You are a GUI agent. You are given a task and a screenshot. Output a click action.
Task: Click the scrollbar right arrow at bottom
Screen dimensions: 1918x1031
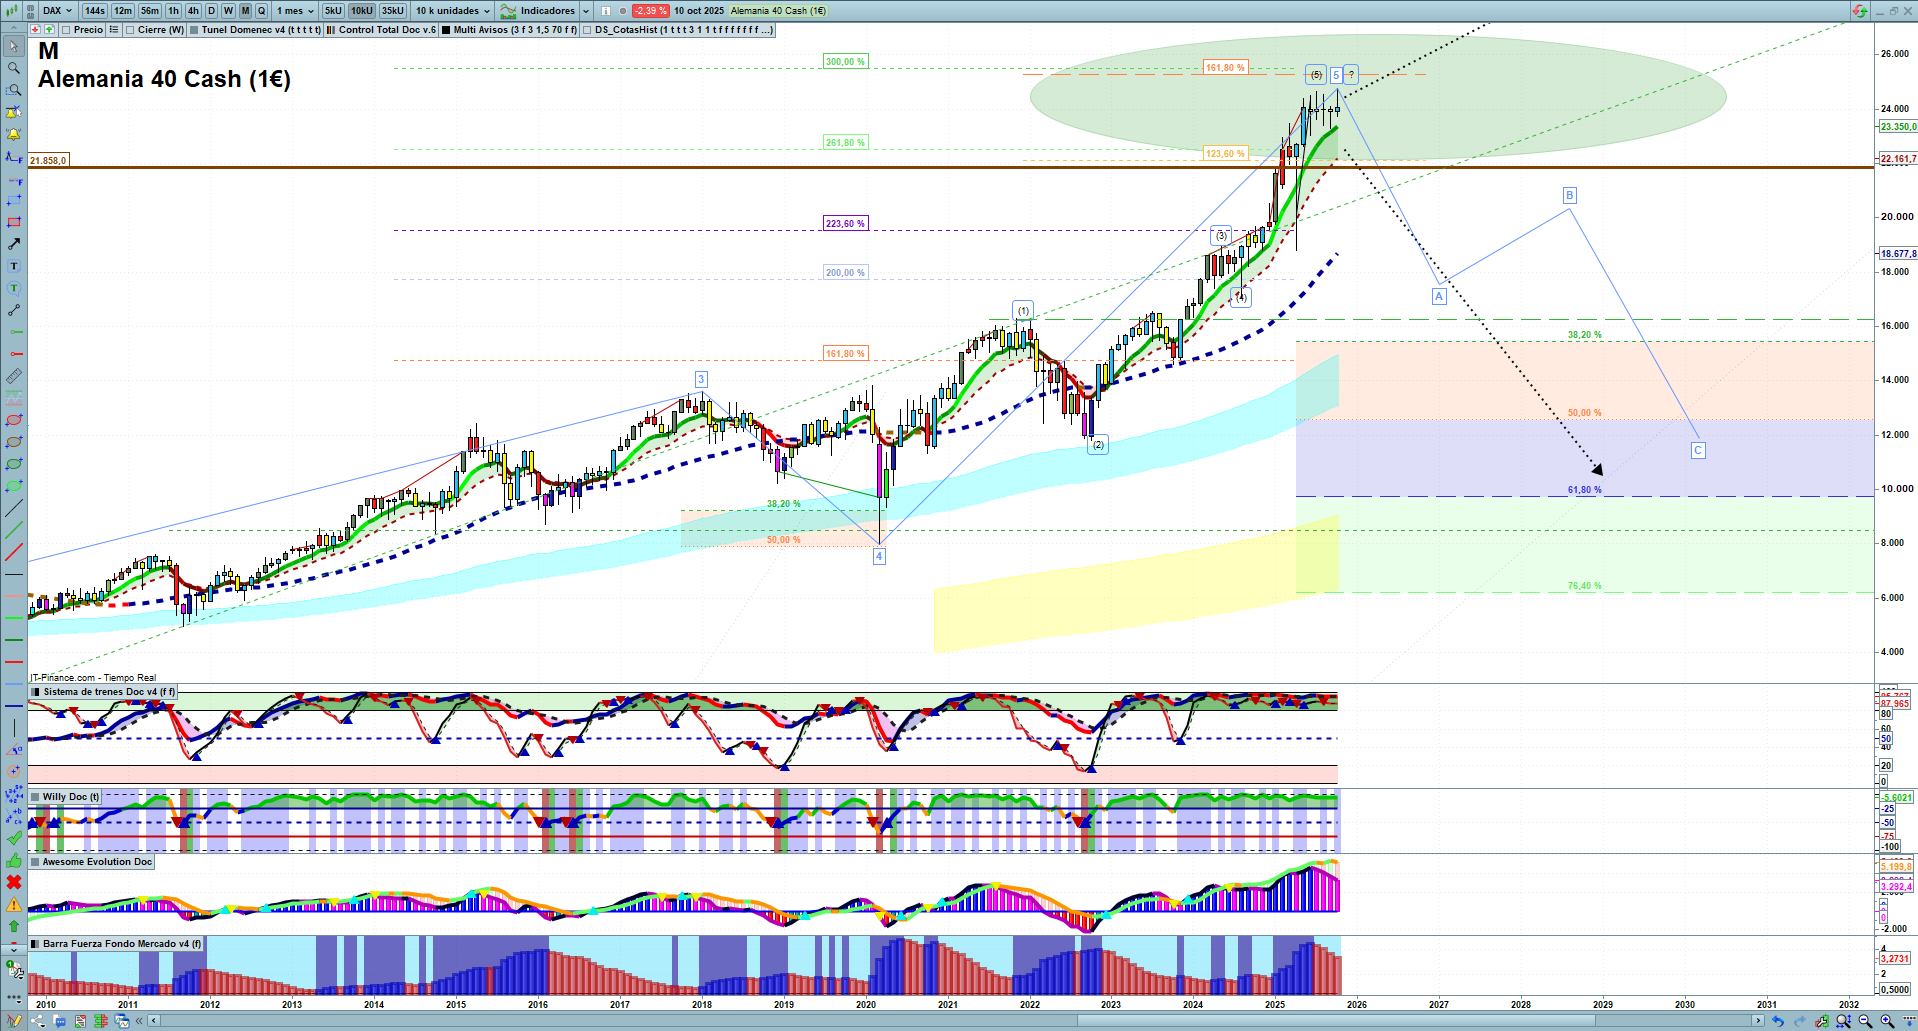point(1758,1021)
